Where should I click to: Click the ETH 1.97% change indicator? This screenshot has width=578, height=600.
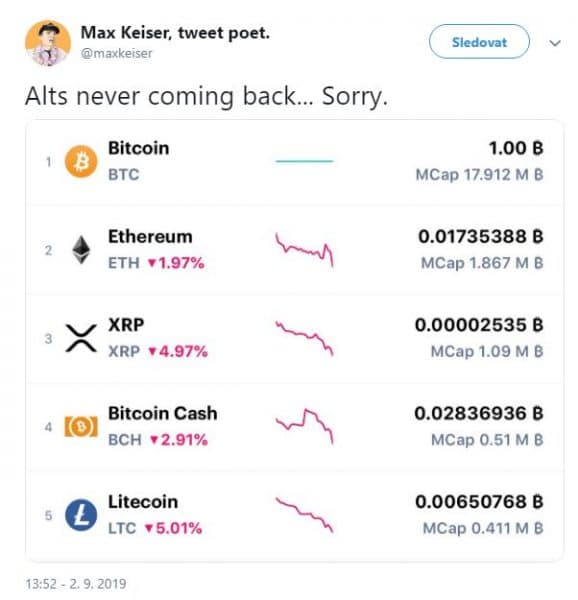(176, 263)
